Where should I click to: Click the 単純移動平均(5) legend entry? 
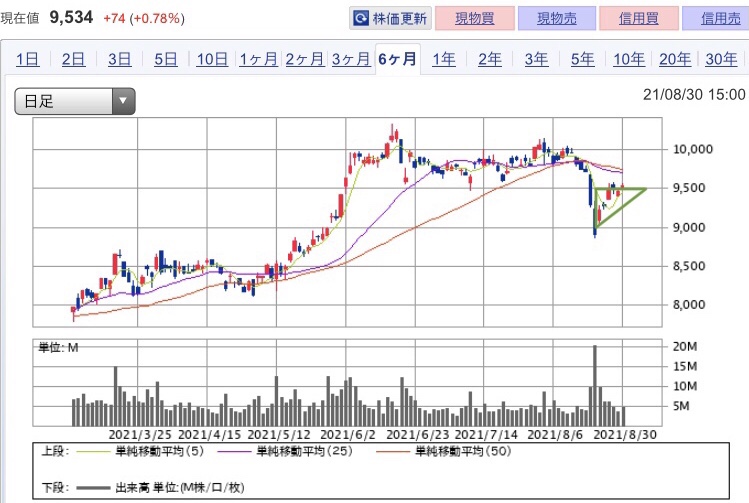coord(140,451)
